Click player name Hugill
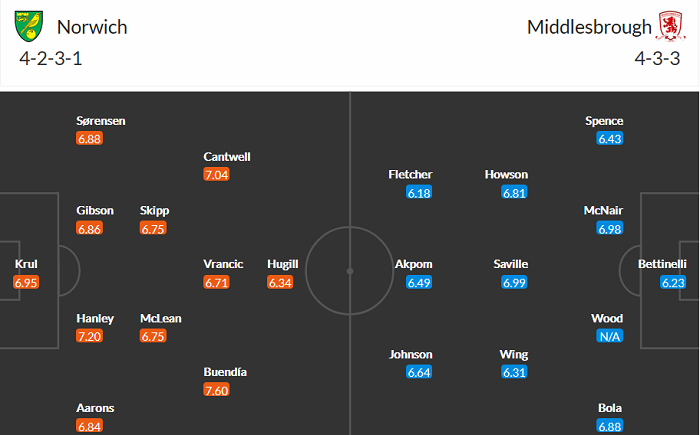Image resolution: width=700 pixels, height=435 pixels. (283, 264)
